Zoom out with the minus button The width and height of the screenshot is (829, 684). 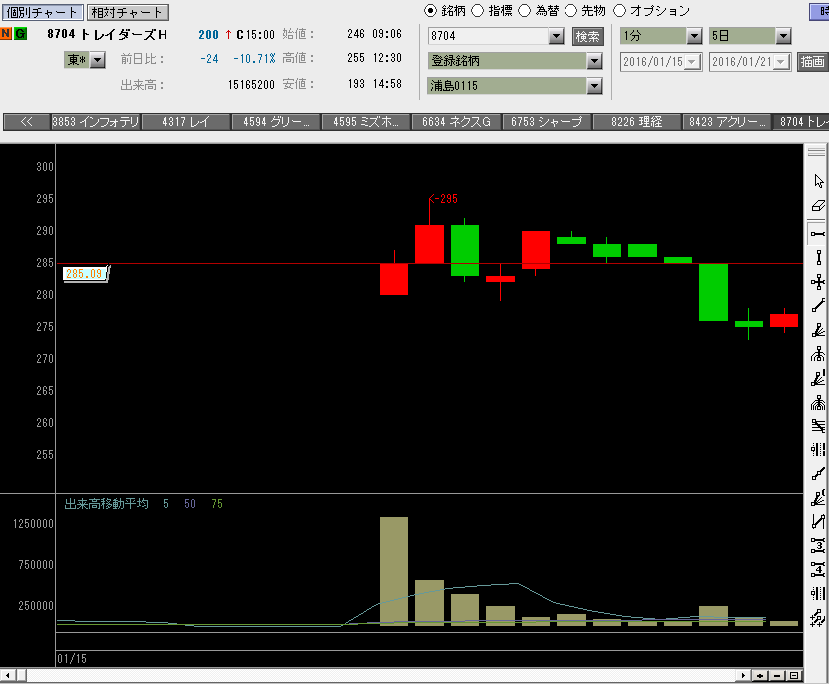[x=777, y=676]
